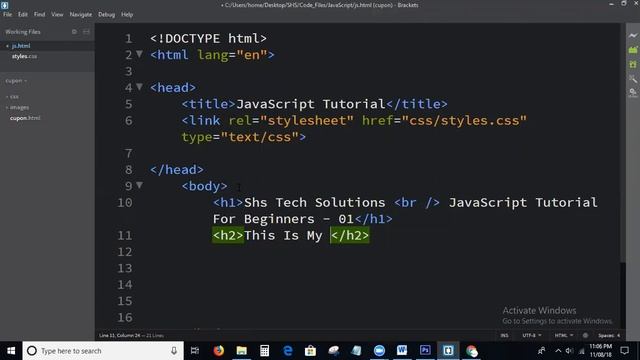
Task: Click the taskbar clock showing 11:06 PM
Action: [x=600, y=351]
